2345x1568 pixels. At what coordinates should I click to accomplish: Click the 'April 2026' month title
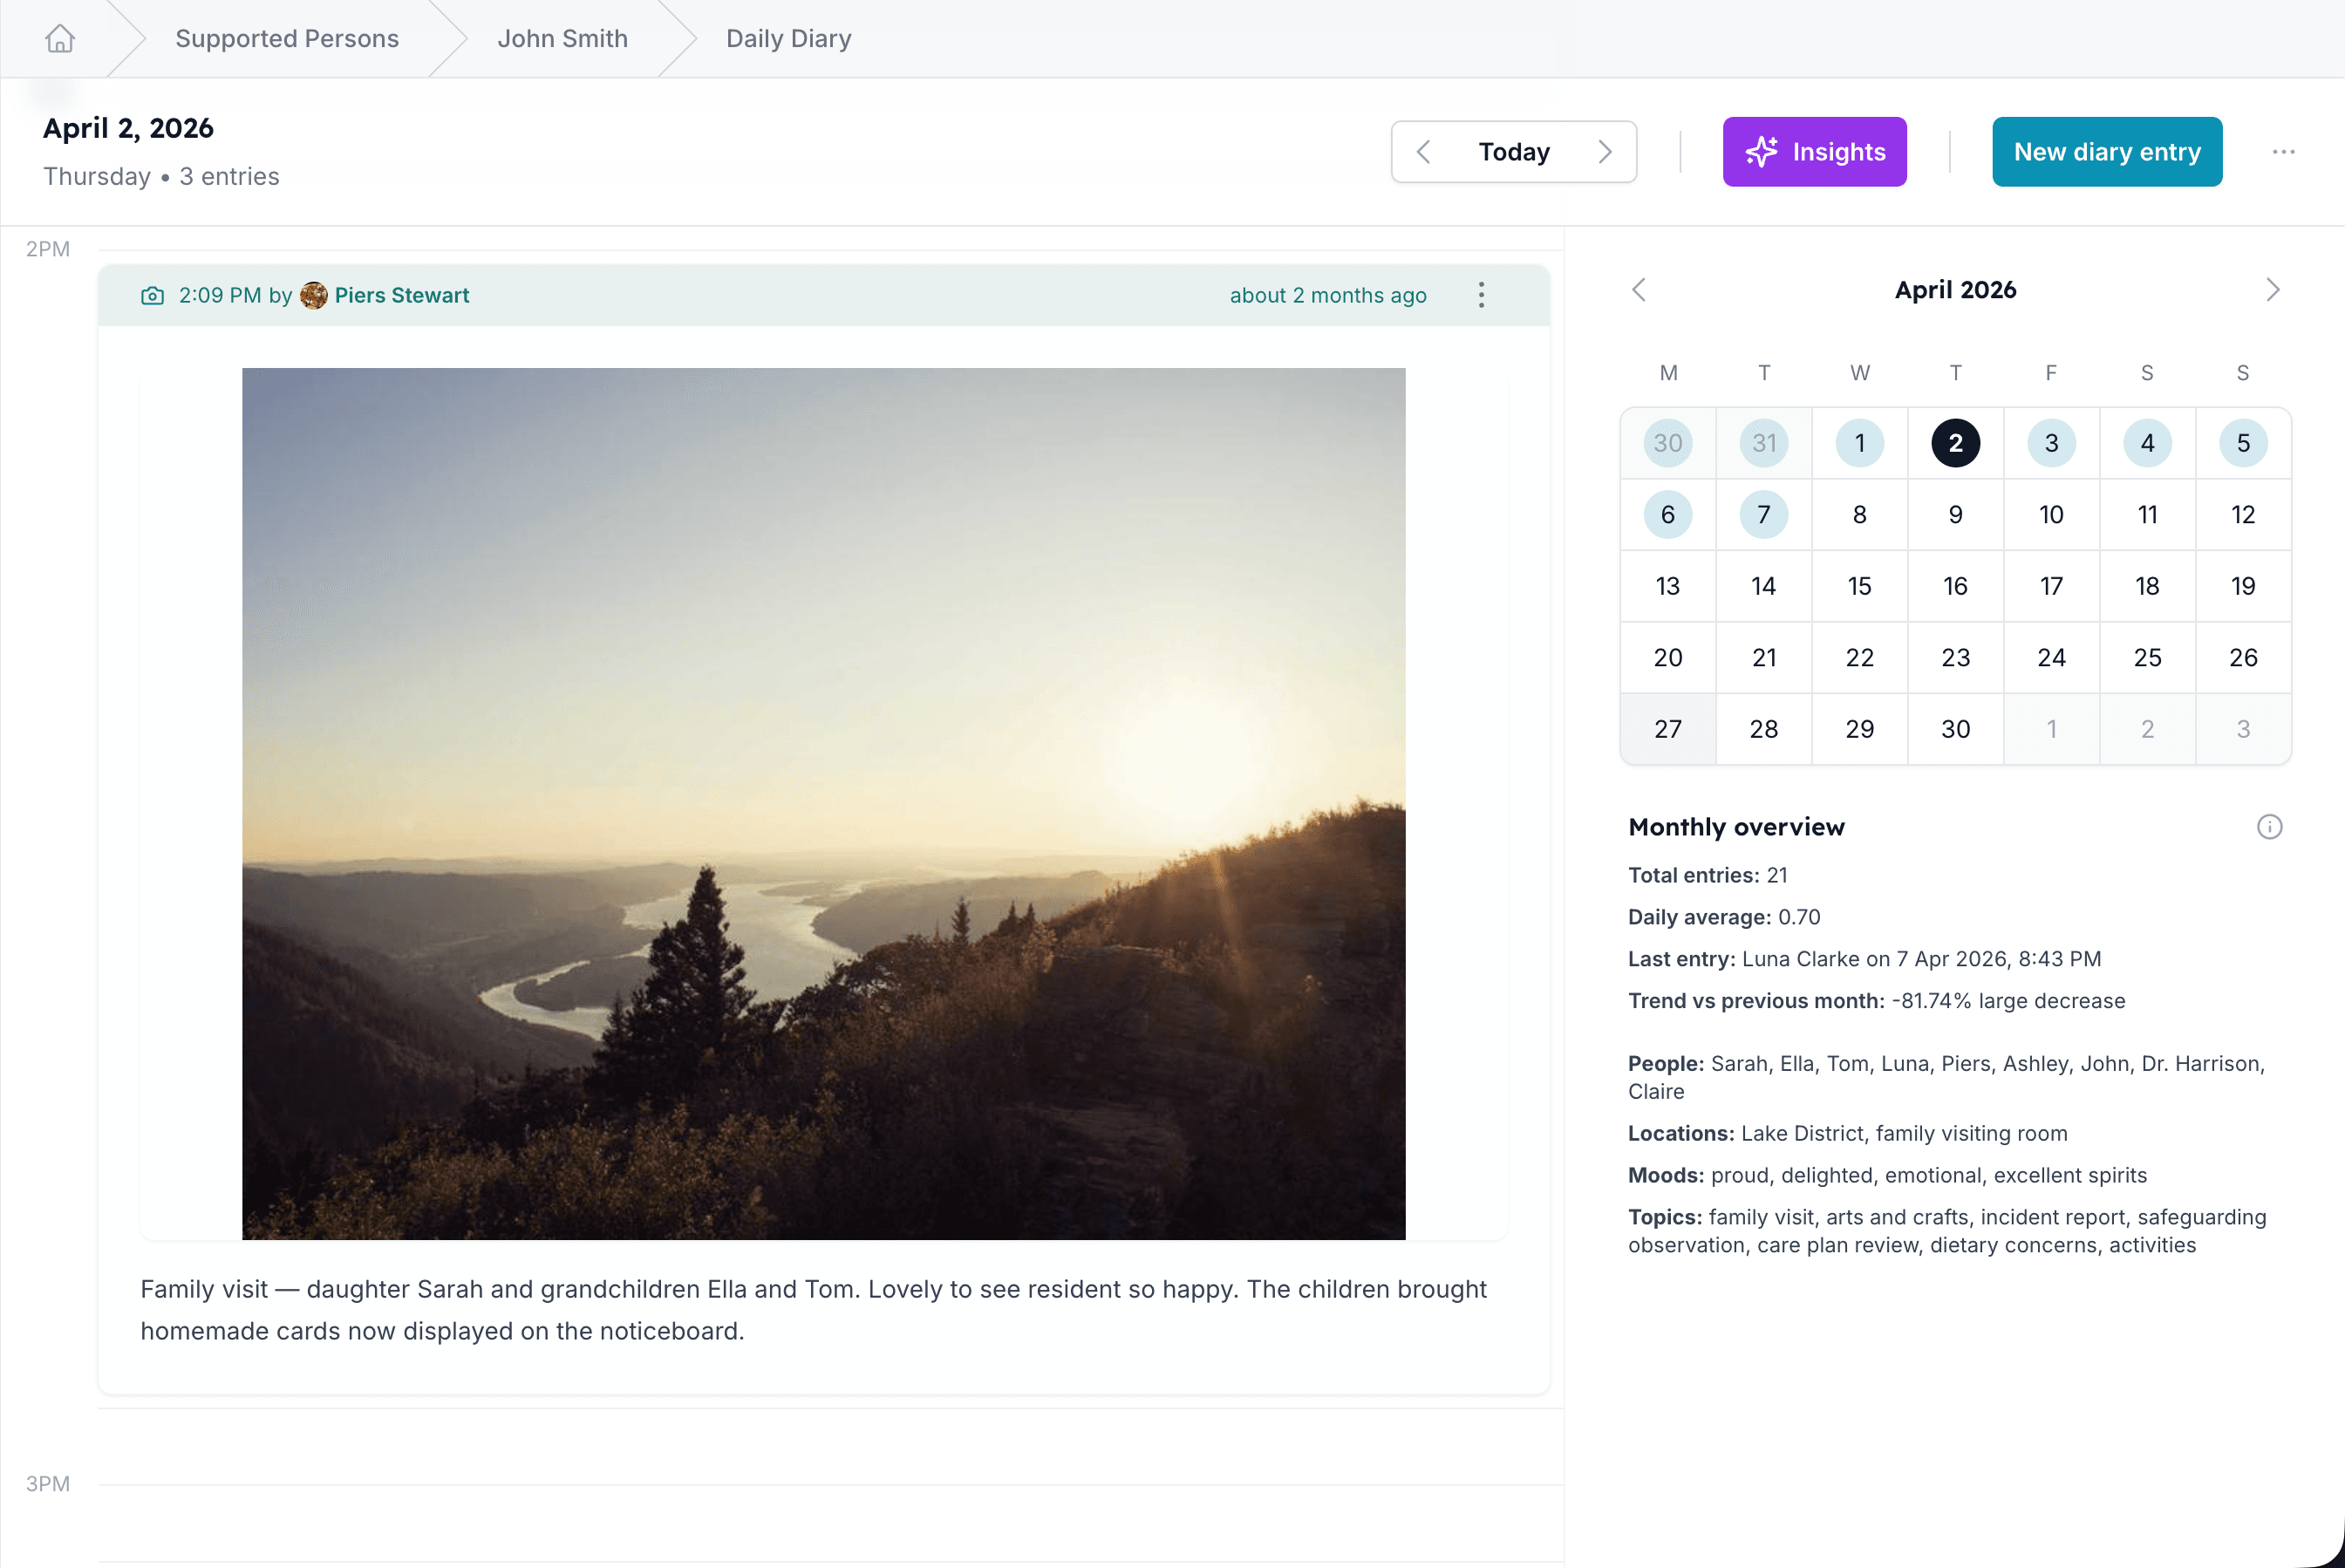pos(1955,290)
